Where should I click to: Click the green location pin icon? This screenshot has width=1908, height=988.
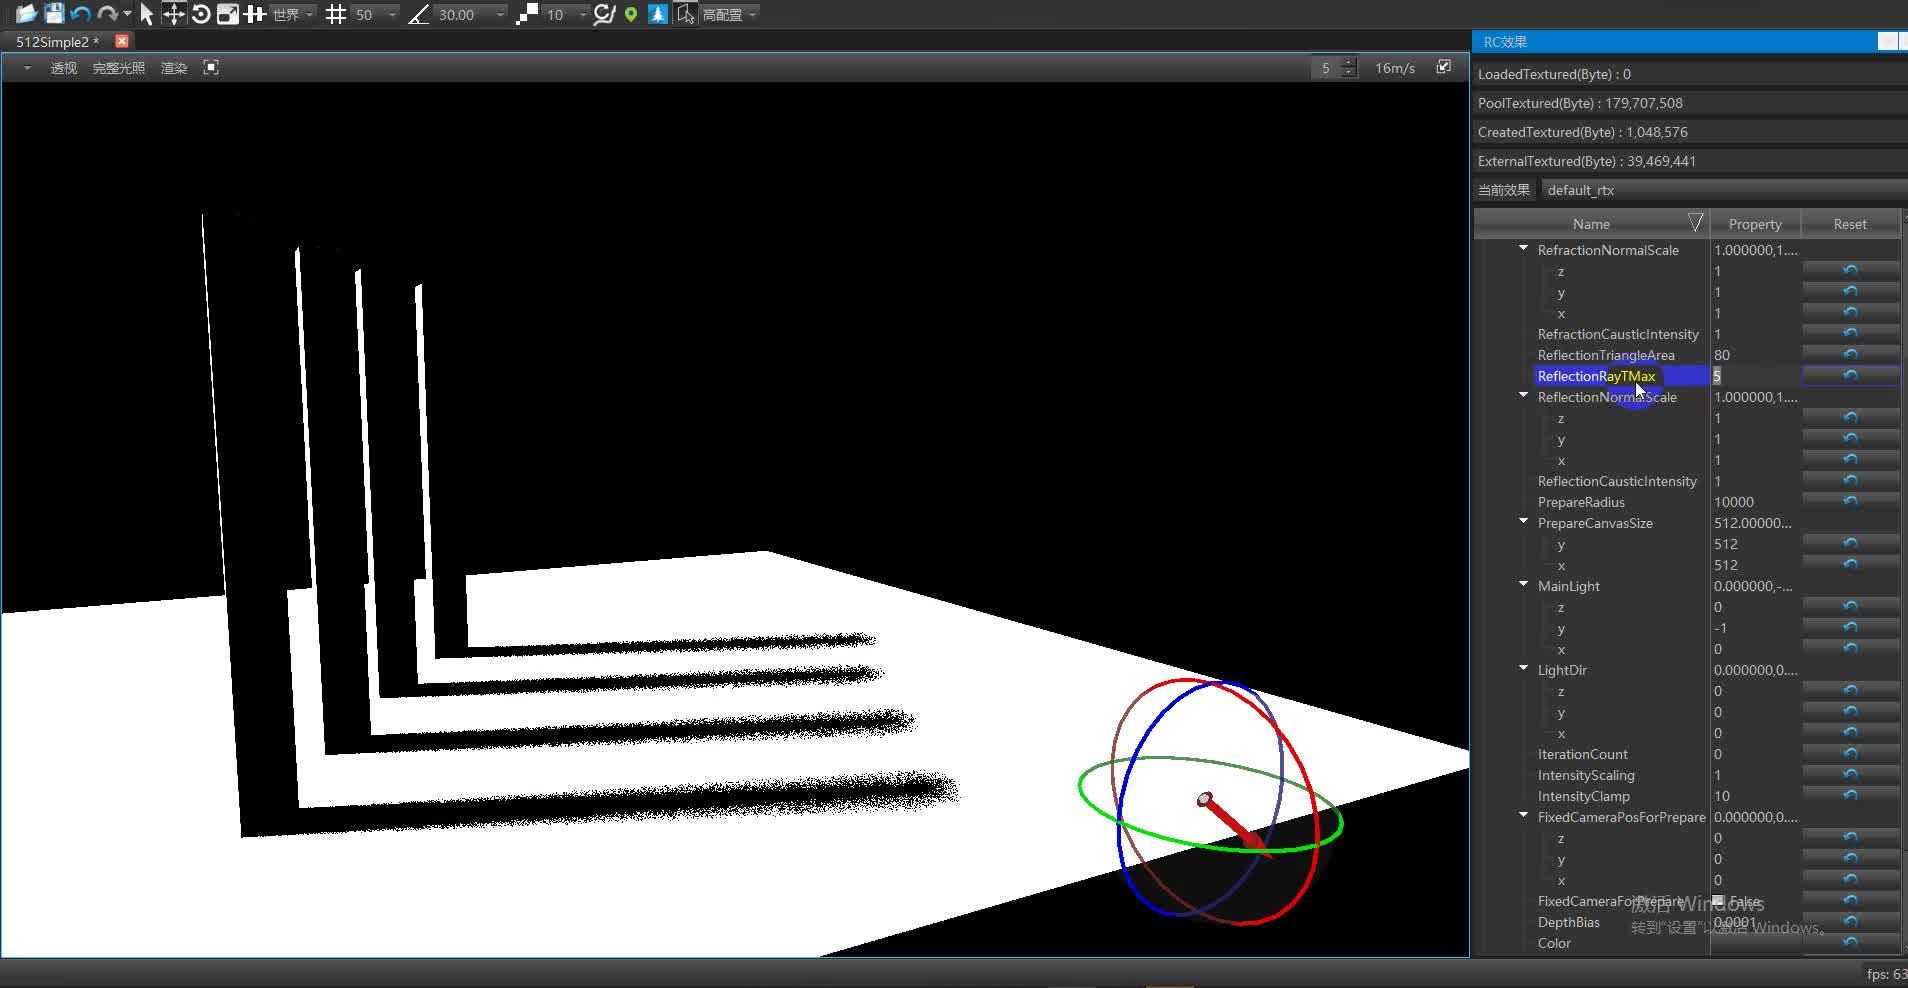[x=631, y=14]
